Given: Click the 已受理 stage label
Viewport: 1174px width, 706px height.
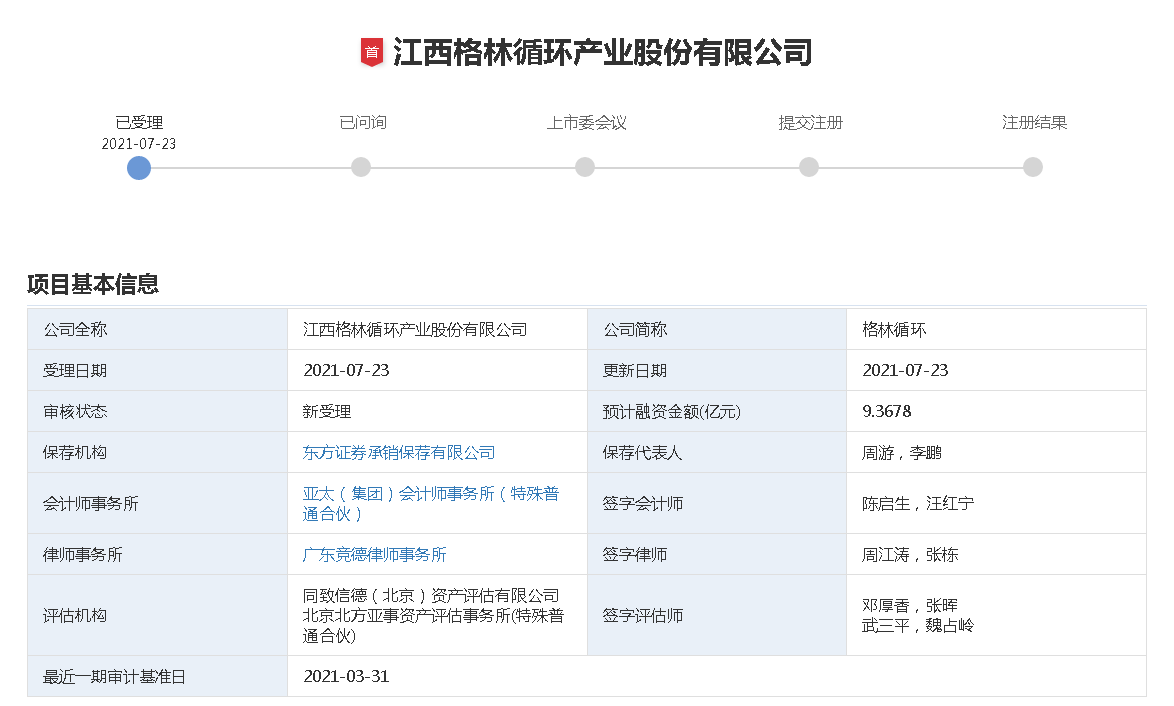Looking at the screenshot, I should (x=138, y=122).
